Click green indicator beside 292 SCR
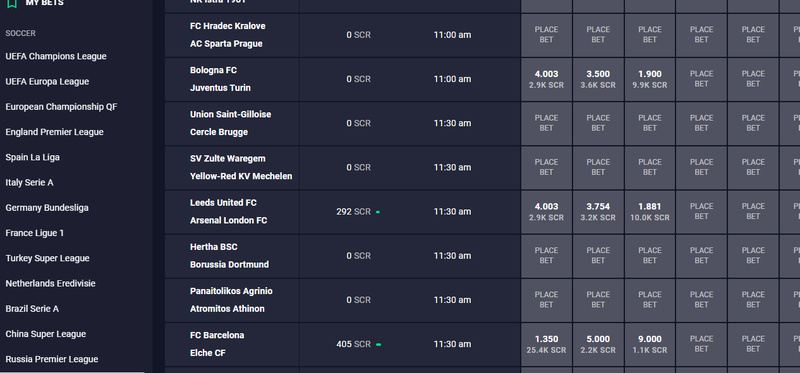This screenshot has width=800, height=373. click(378, 212)
